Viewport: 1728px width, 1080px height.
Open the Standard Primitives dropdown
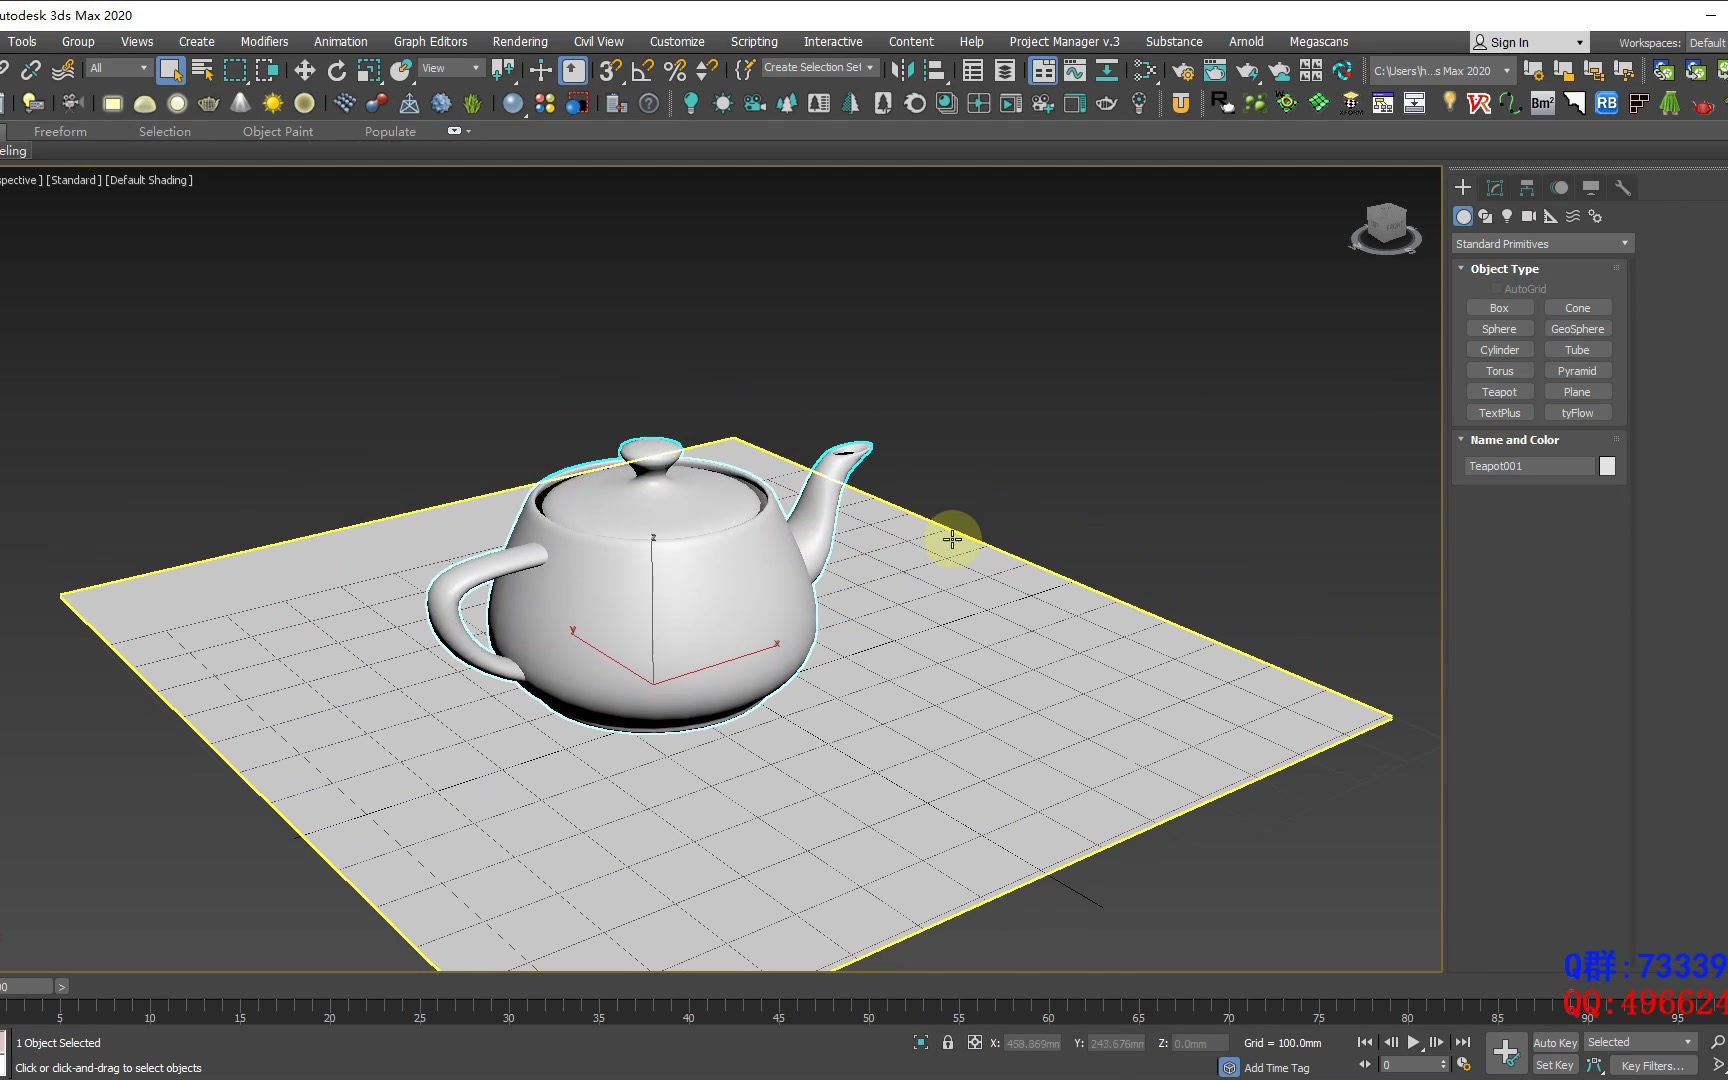click(1541, 244)
